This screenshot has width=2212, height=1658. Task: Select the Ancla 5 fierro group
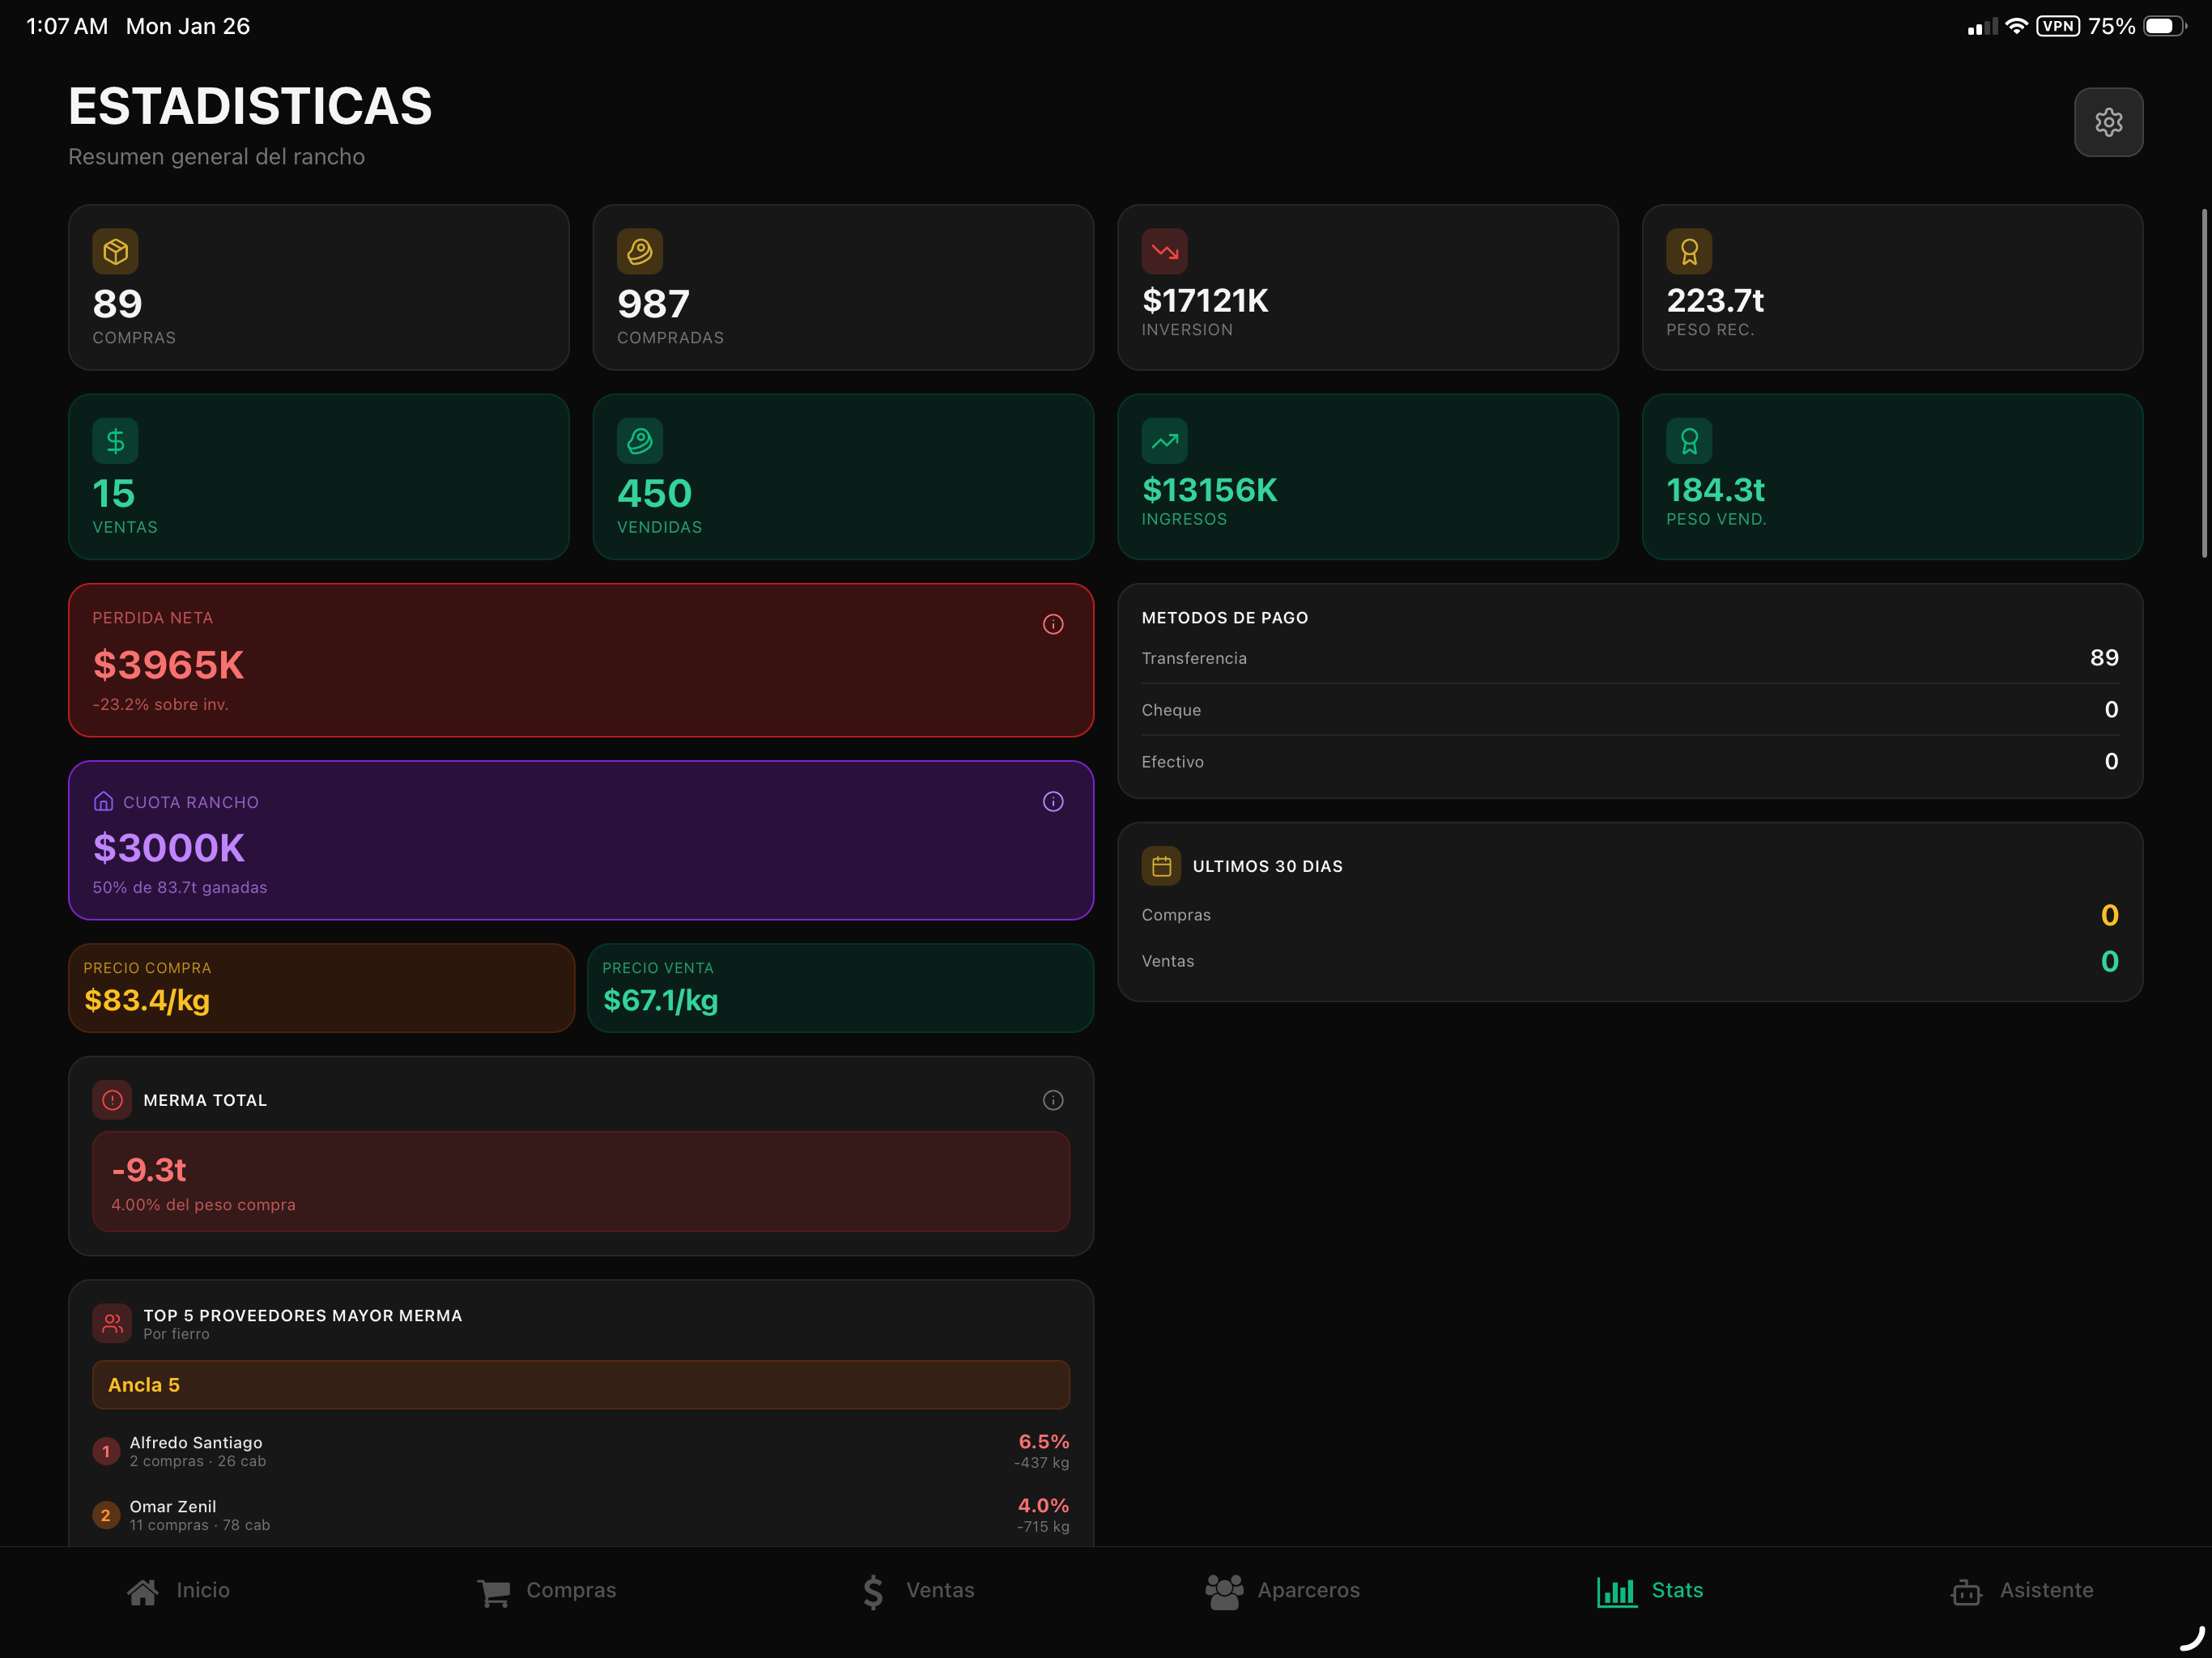[581, 1385]
